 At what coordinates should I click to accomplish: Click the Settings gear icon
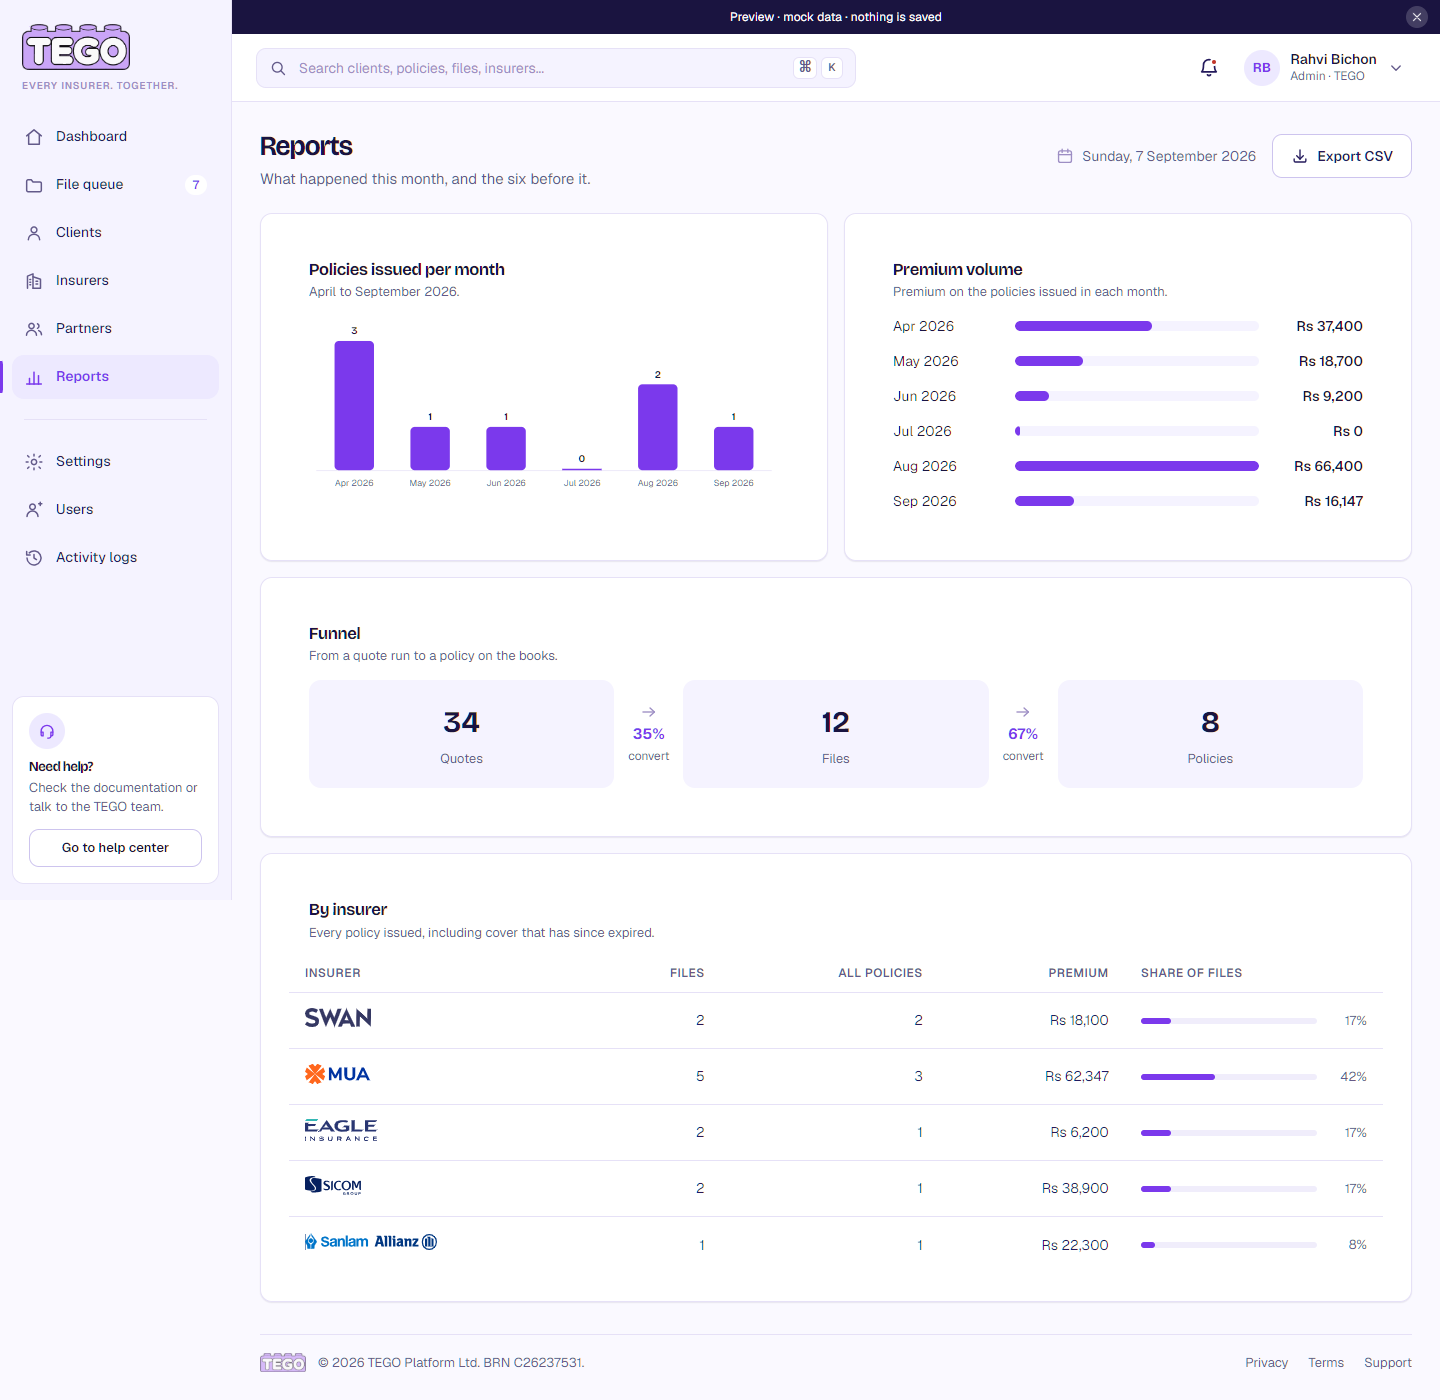[x=34, y=462]
